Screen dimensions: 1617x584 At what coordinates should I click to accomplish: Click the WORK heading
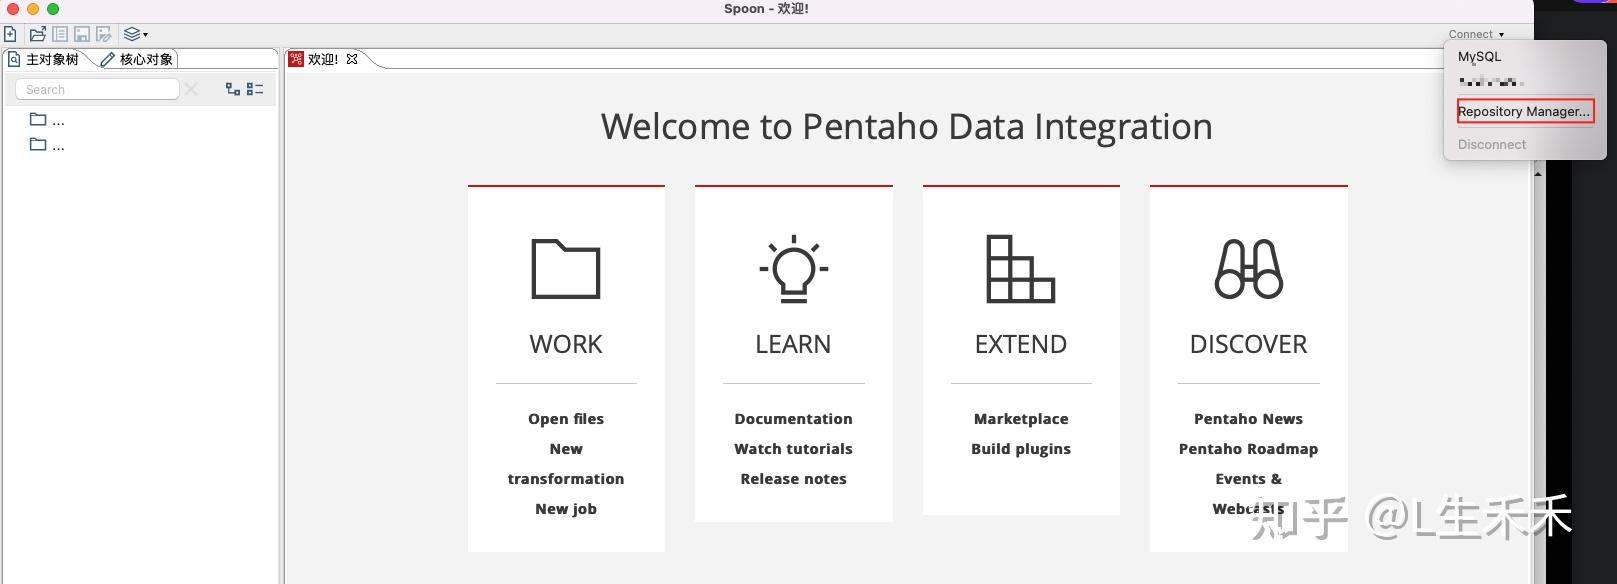pos(566,344)
